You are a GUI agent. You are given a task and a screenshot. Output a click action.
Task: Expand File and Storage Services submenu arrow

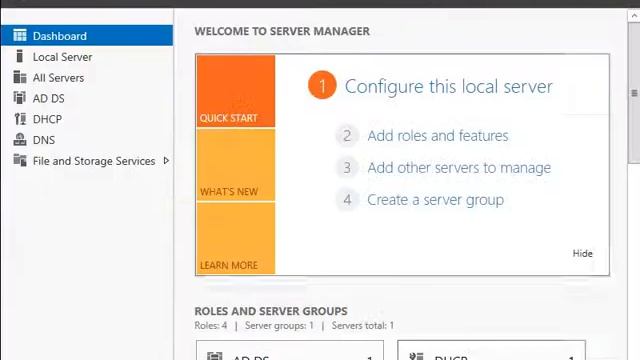click(x=166, y=161)
